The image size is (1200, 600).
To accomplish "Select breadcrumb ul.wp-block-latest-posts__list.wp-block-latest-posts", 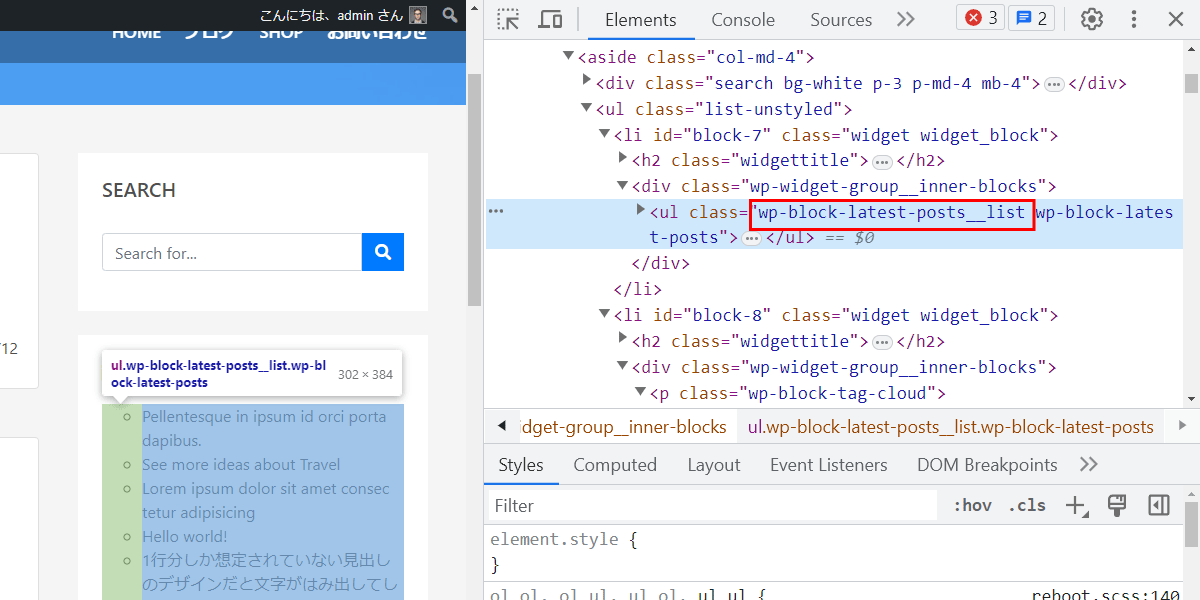I will click(x=950, y=427).
